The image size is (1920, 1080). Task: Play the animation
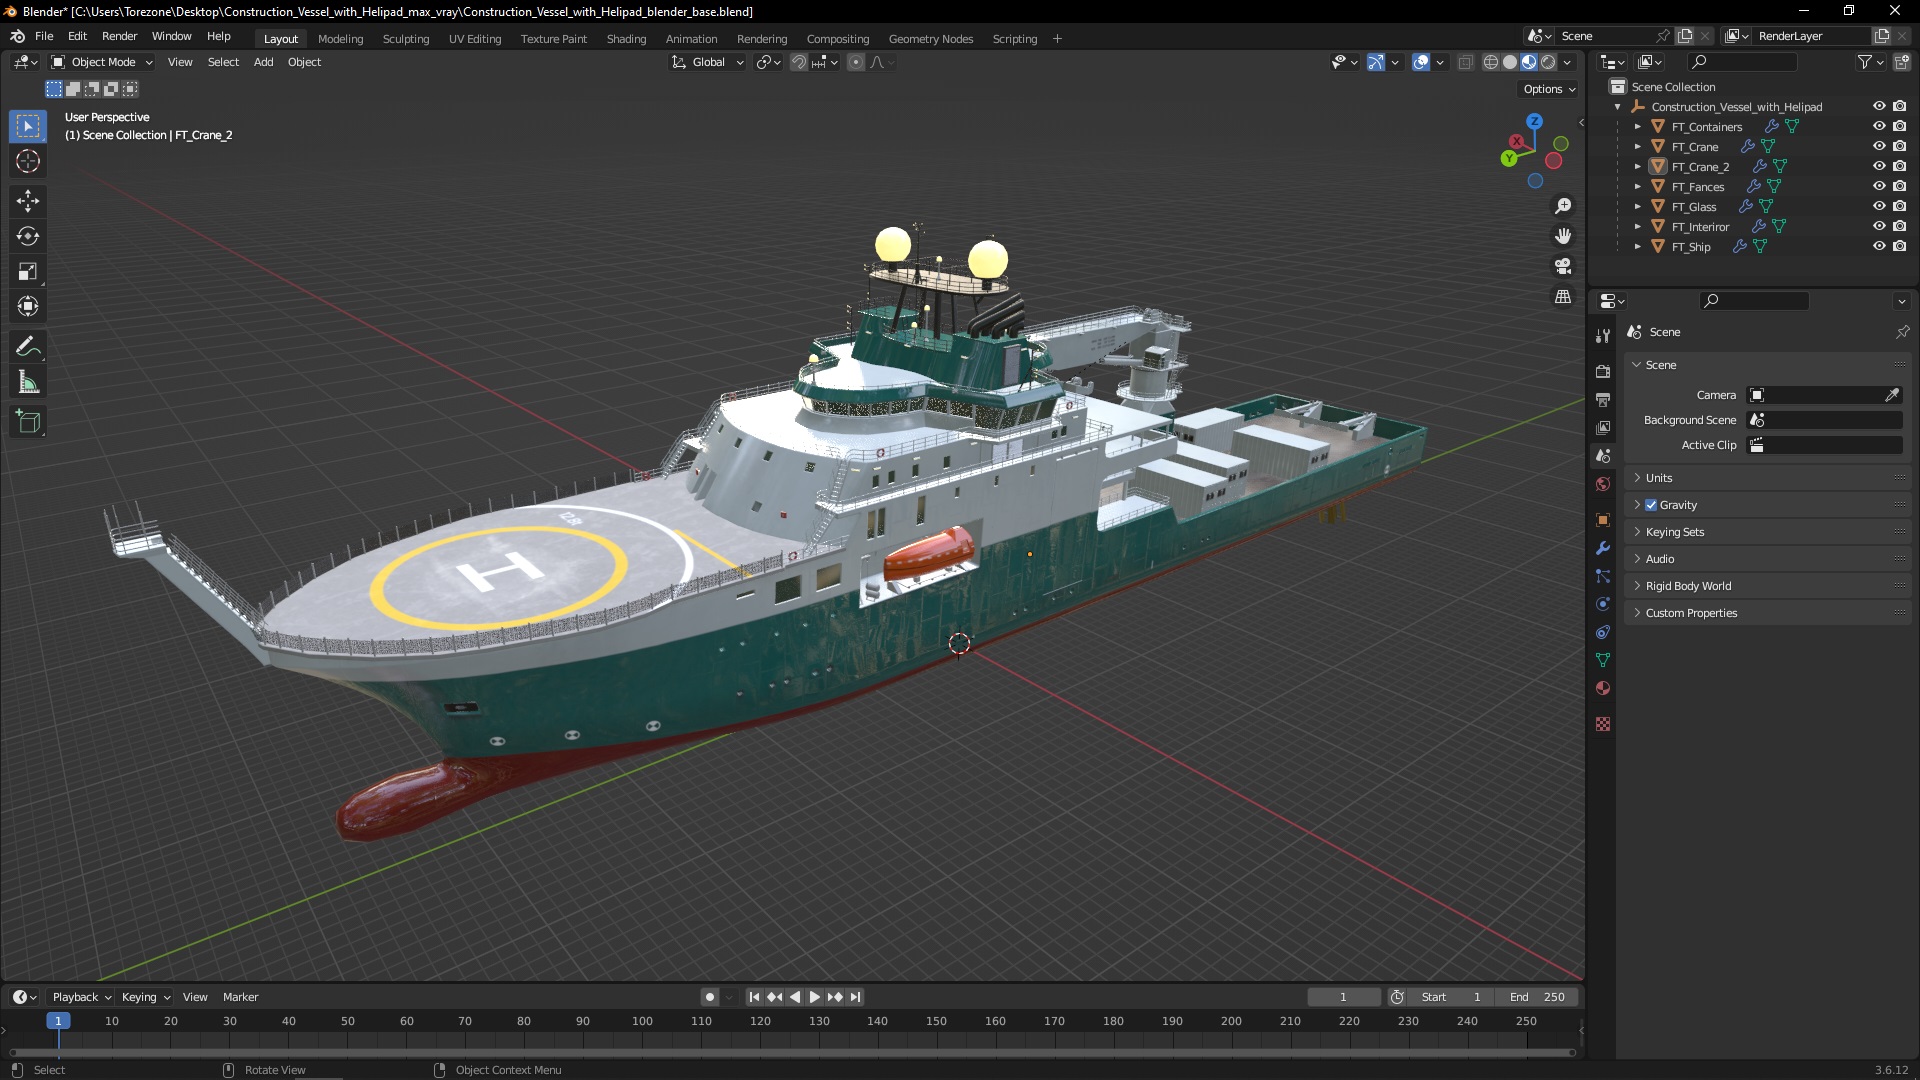pyautogui.click(x=815, y=997)
